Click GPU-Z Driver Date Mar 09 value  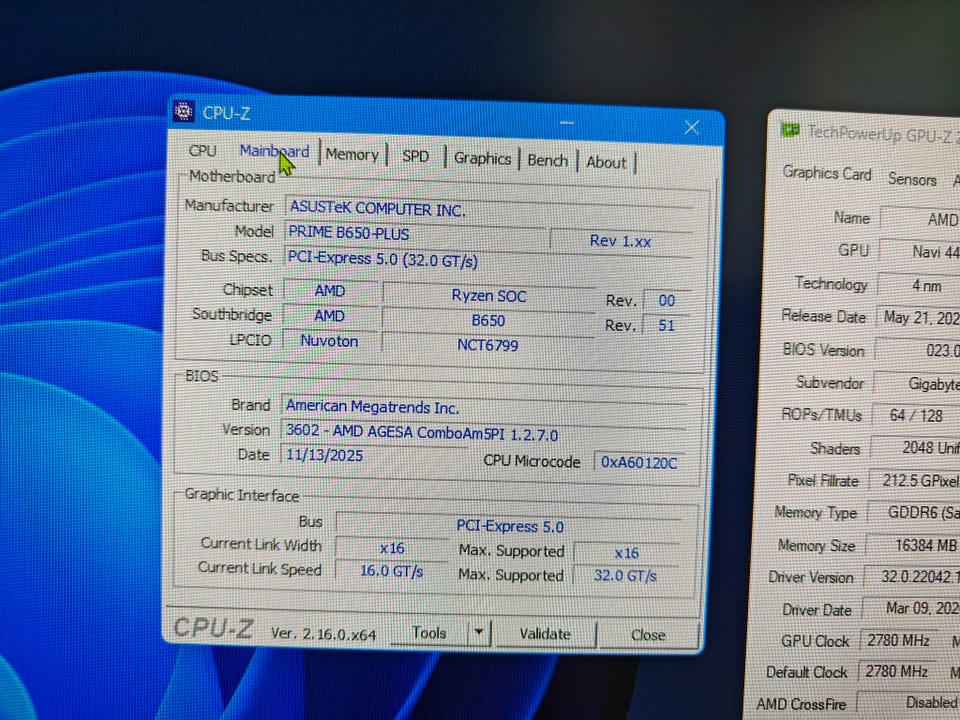(x=912, y=608)
